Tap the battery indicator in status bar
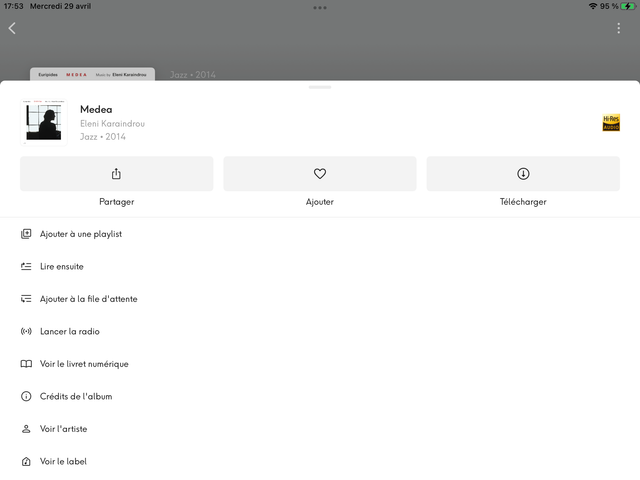The width and height of the screenshot is (640, 480). click(628, 6)
